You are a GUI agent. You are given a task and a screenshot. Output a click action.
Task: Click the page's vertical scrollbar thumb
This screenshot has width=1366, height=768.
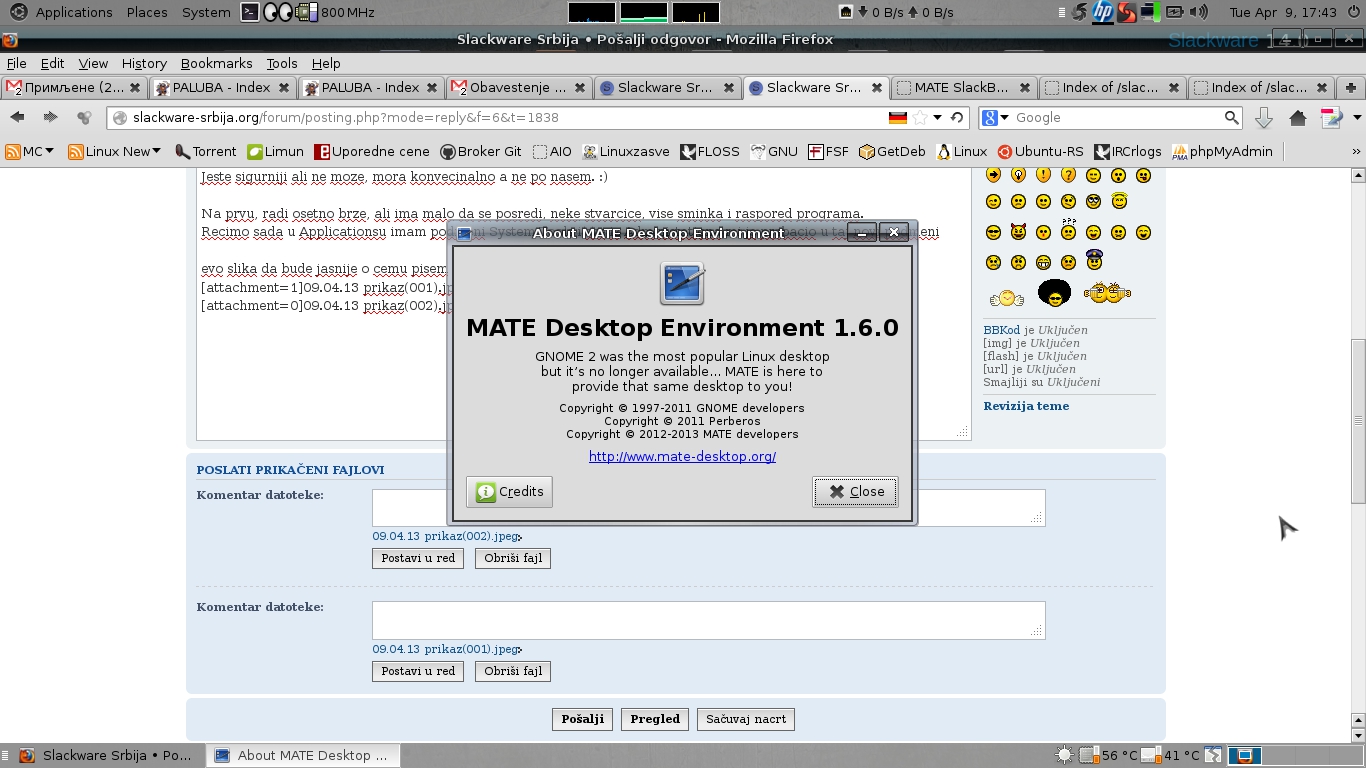(x=1357, y=420)
